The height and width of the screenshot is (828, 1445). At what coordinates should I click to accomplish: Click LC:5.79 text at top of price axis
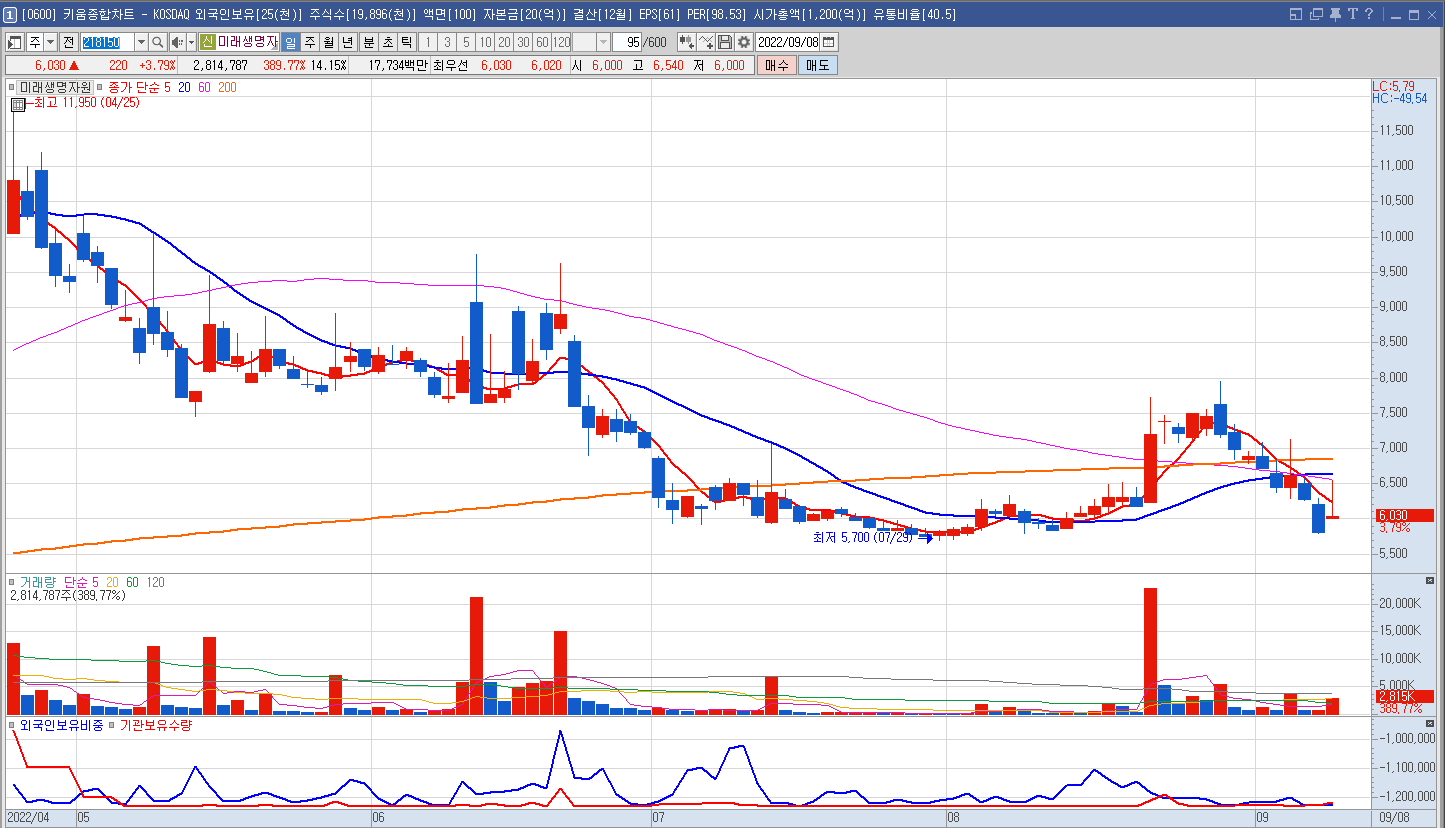[1392, 87]
